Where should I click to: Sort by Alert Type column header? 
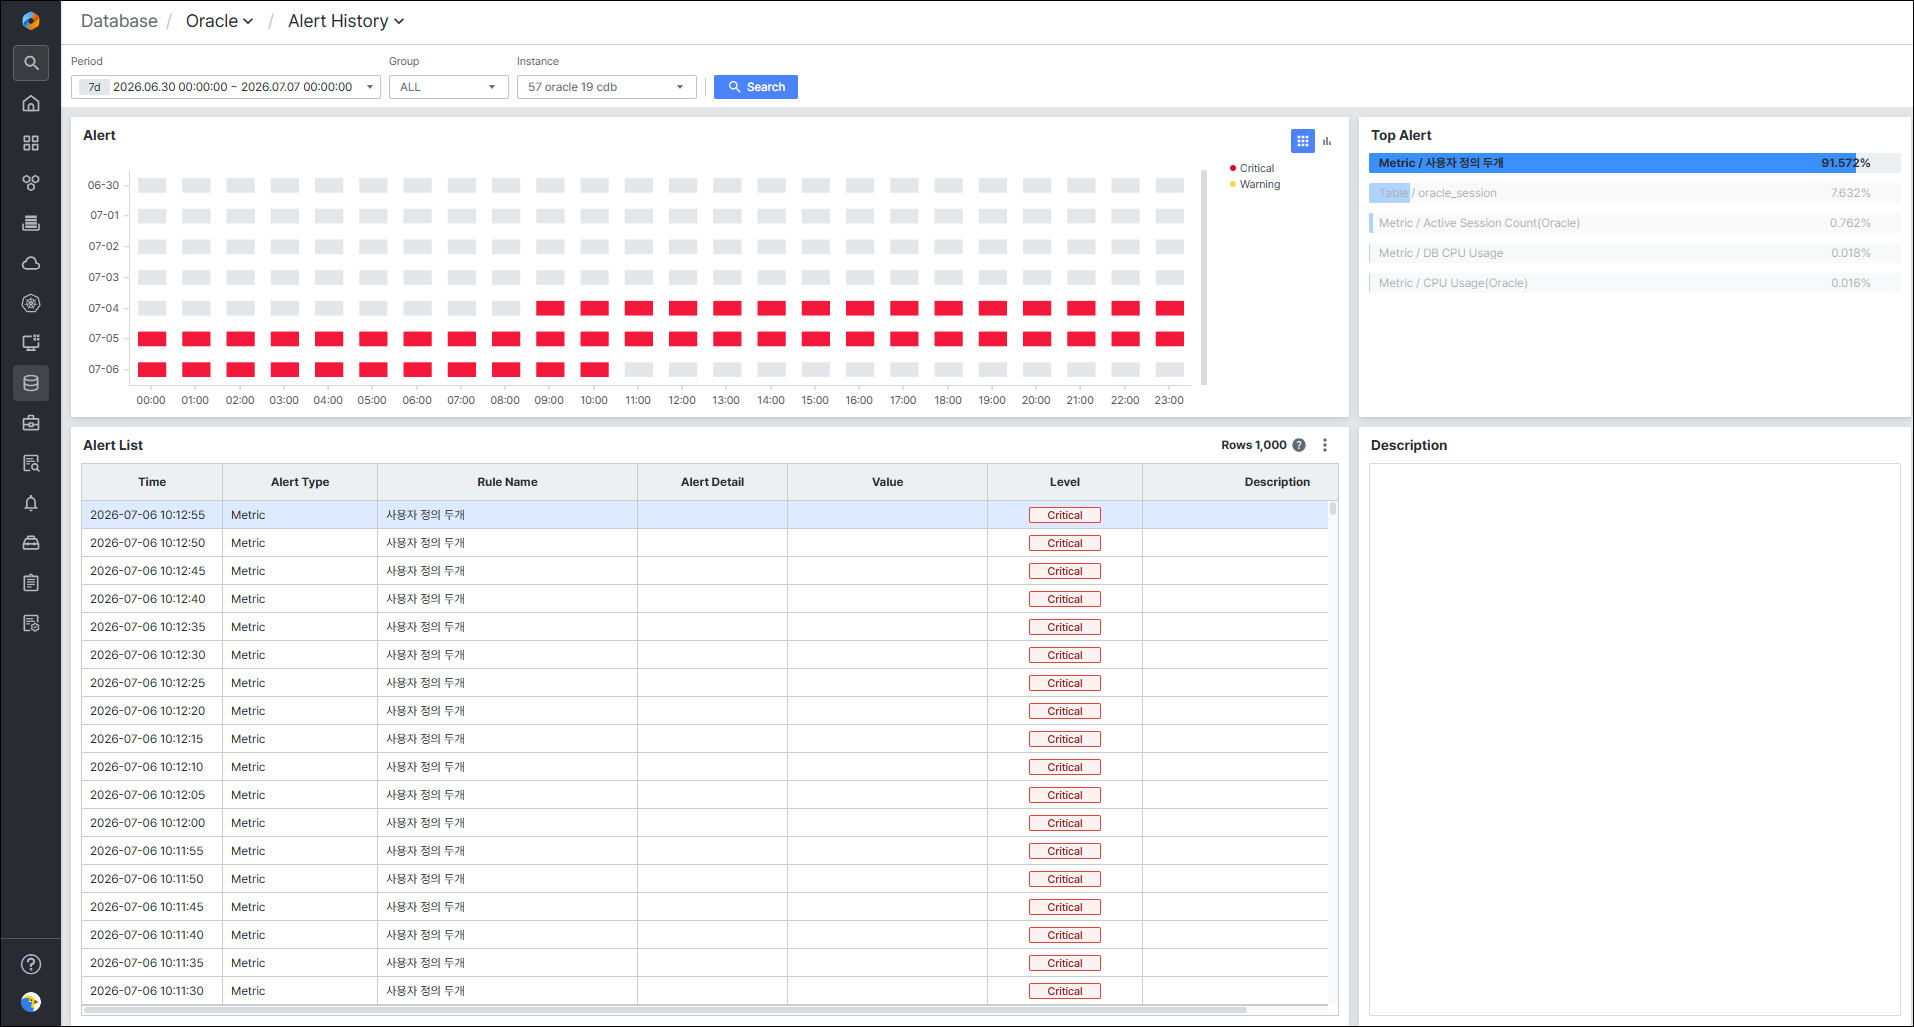tap(300, 482)
